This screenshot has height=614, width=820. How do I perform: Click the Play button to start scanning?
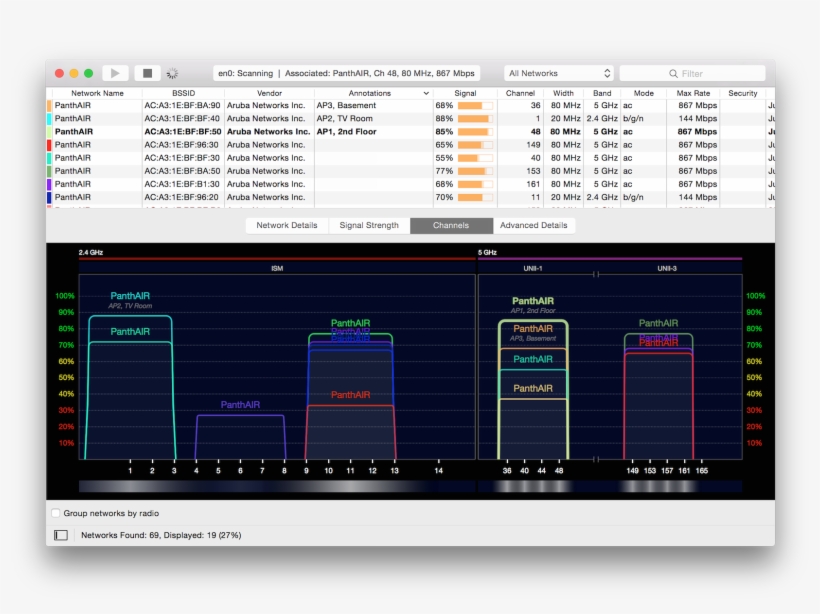(x=114, y=72)
